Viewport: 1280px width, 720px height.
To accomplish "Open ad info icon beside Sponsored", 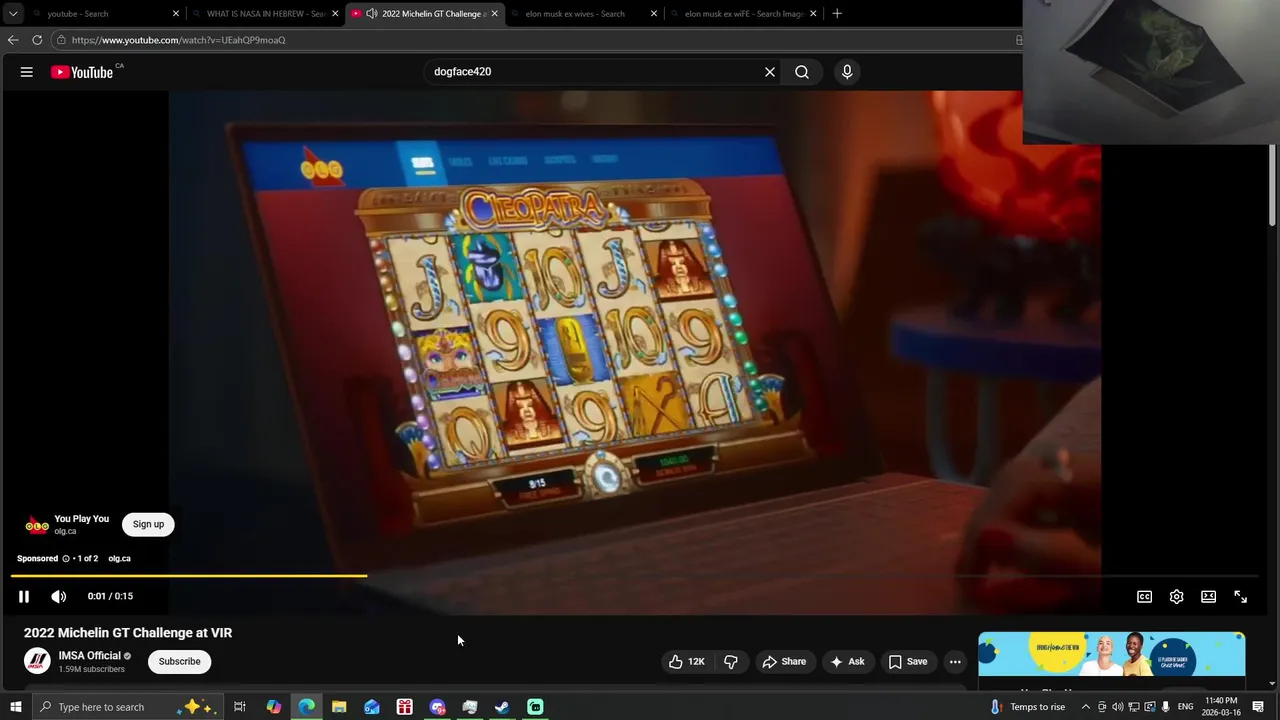I will [66, 558].
